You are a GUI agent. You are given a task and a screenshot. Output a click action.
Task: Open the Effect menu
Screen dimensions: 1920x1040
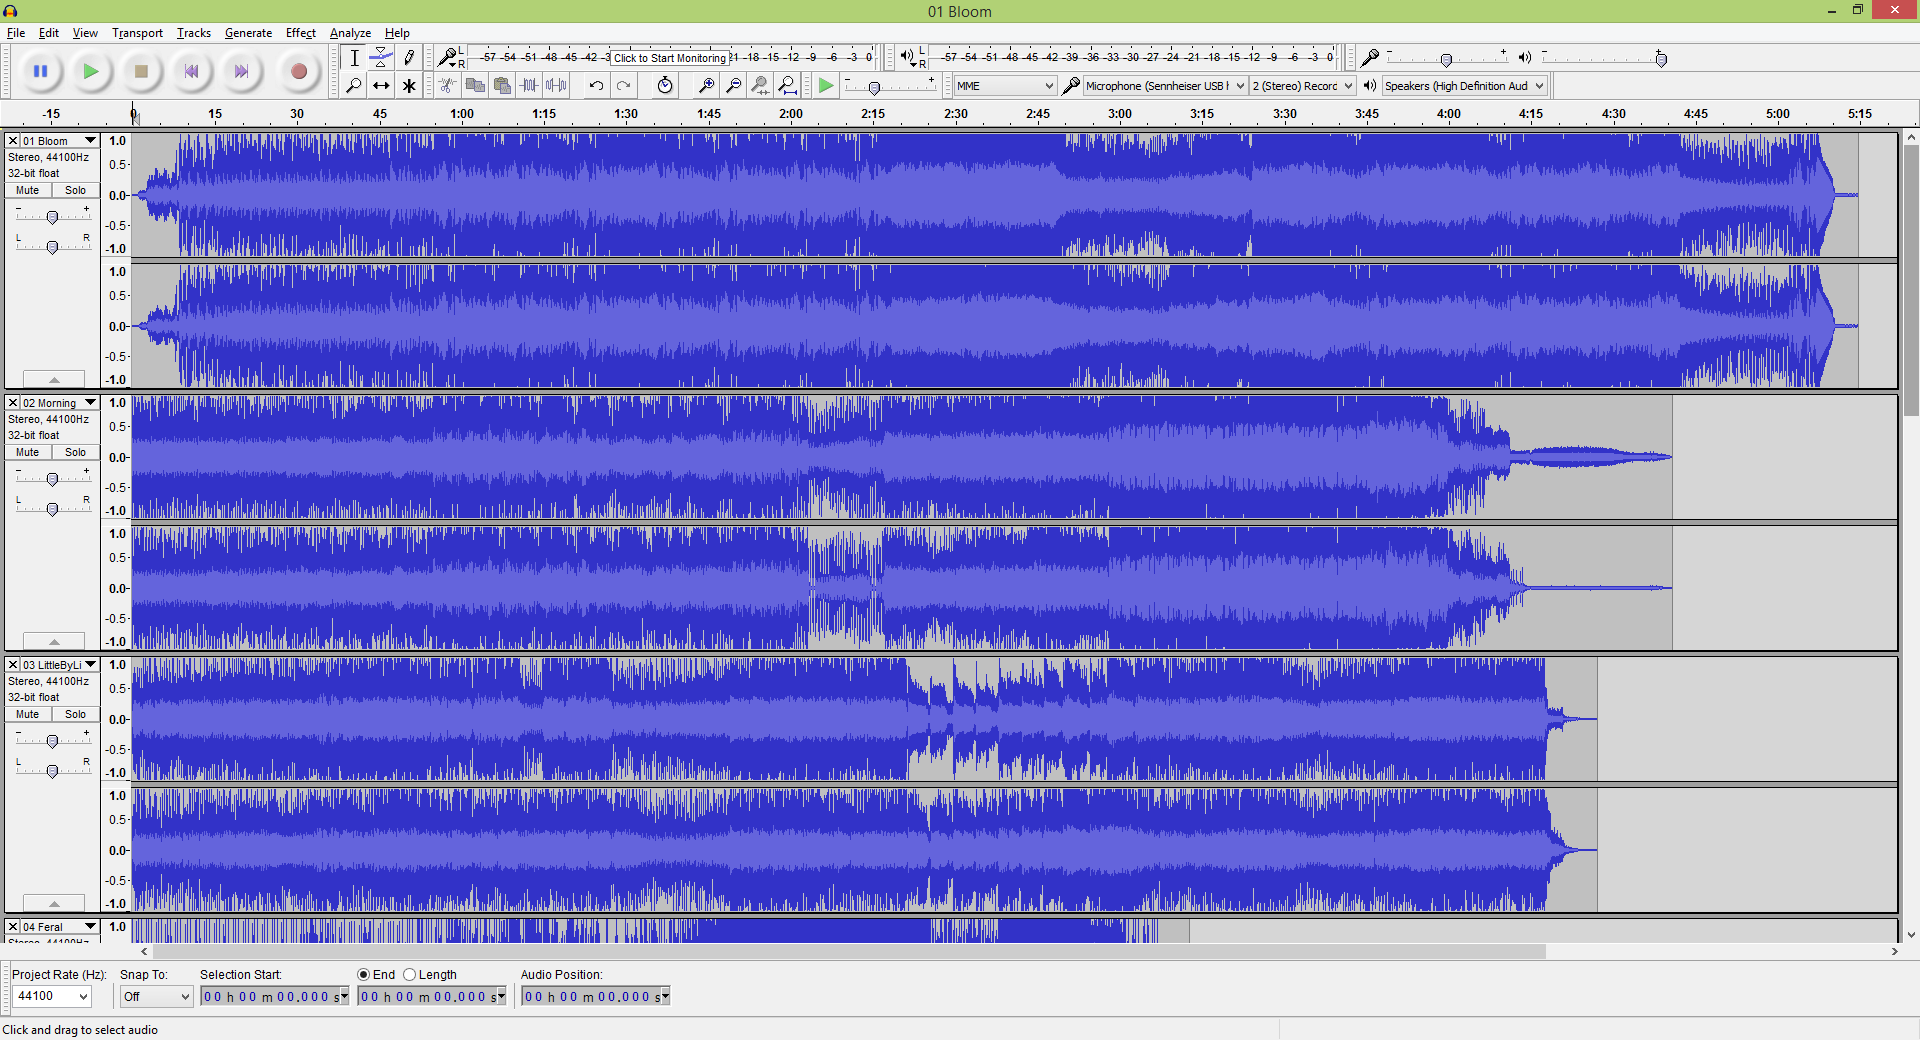300,33
